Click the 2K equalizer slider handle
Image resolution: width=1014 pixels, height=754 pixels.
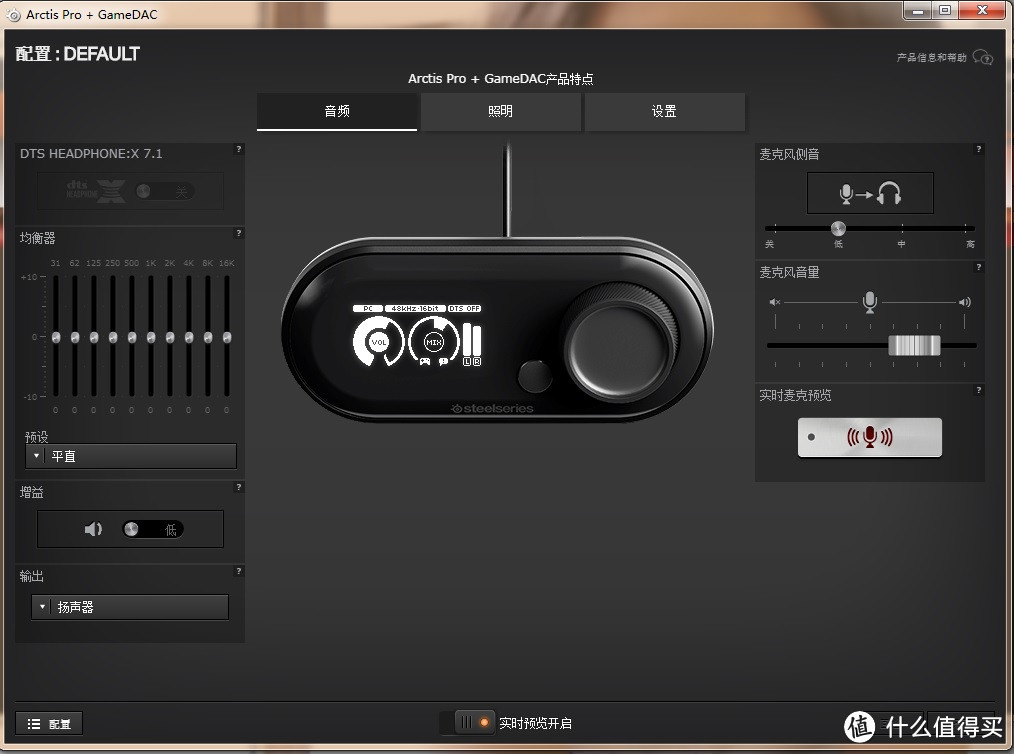(170, 338)
